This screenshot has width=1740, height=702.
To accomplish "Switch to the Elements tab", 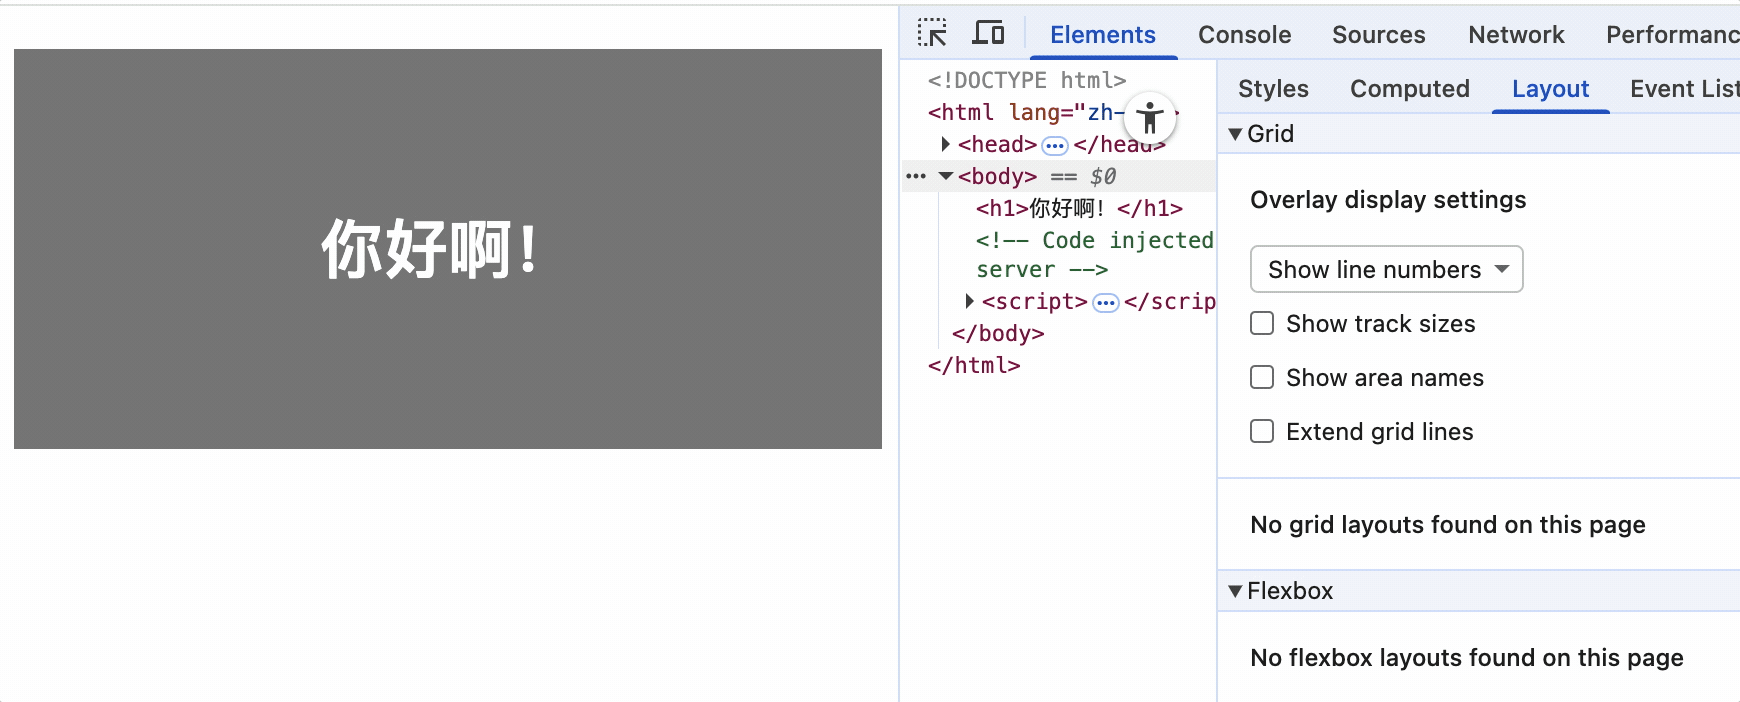I will point(1102,34).
